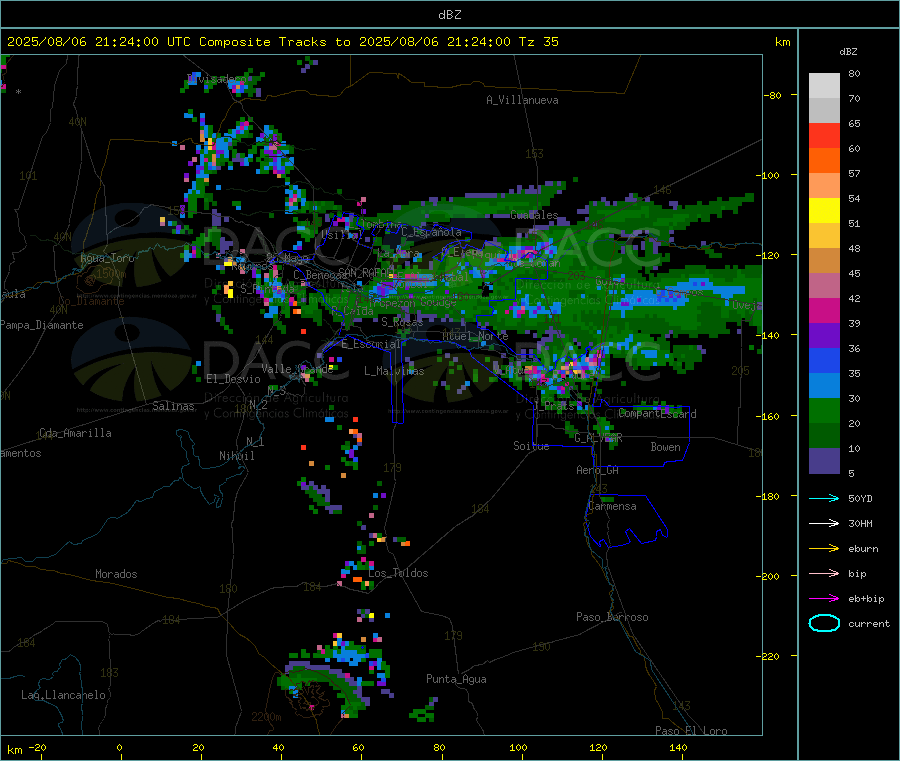Click the 'Agua_Toro' map label

click(x=107, y=258)
